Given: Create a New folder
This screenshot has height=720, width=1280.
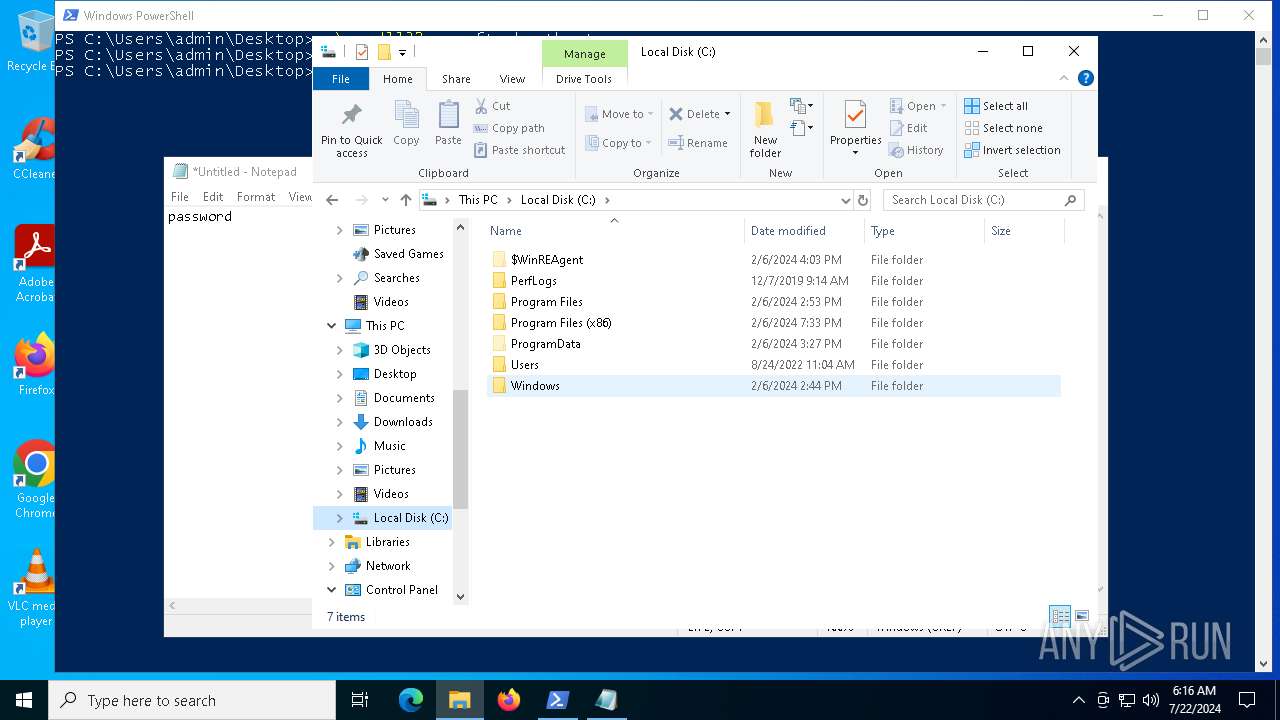Looking at the screenshot, I should click(x=765, y=129).
